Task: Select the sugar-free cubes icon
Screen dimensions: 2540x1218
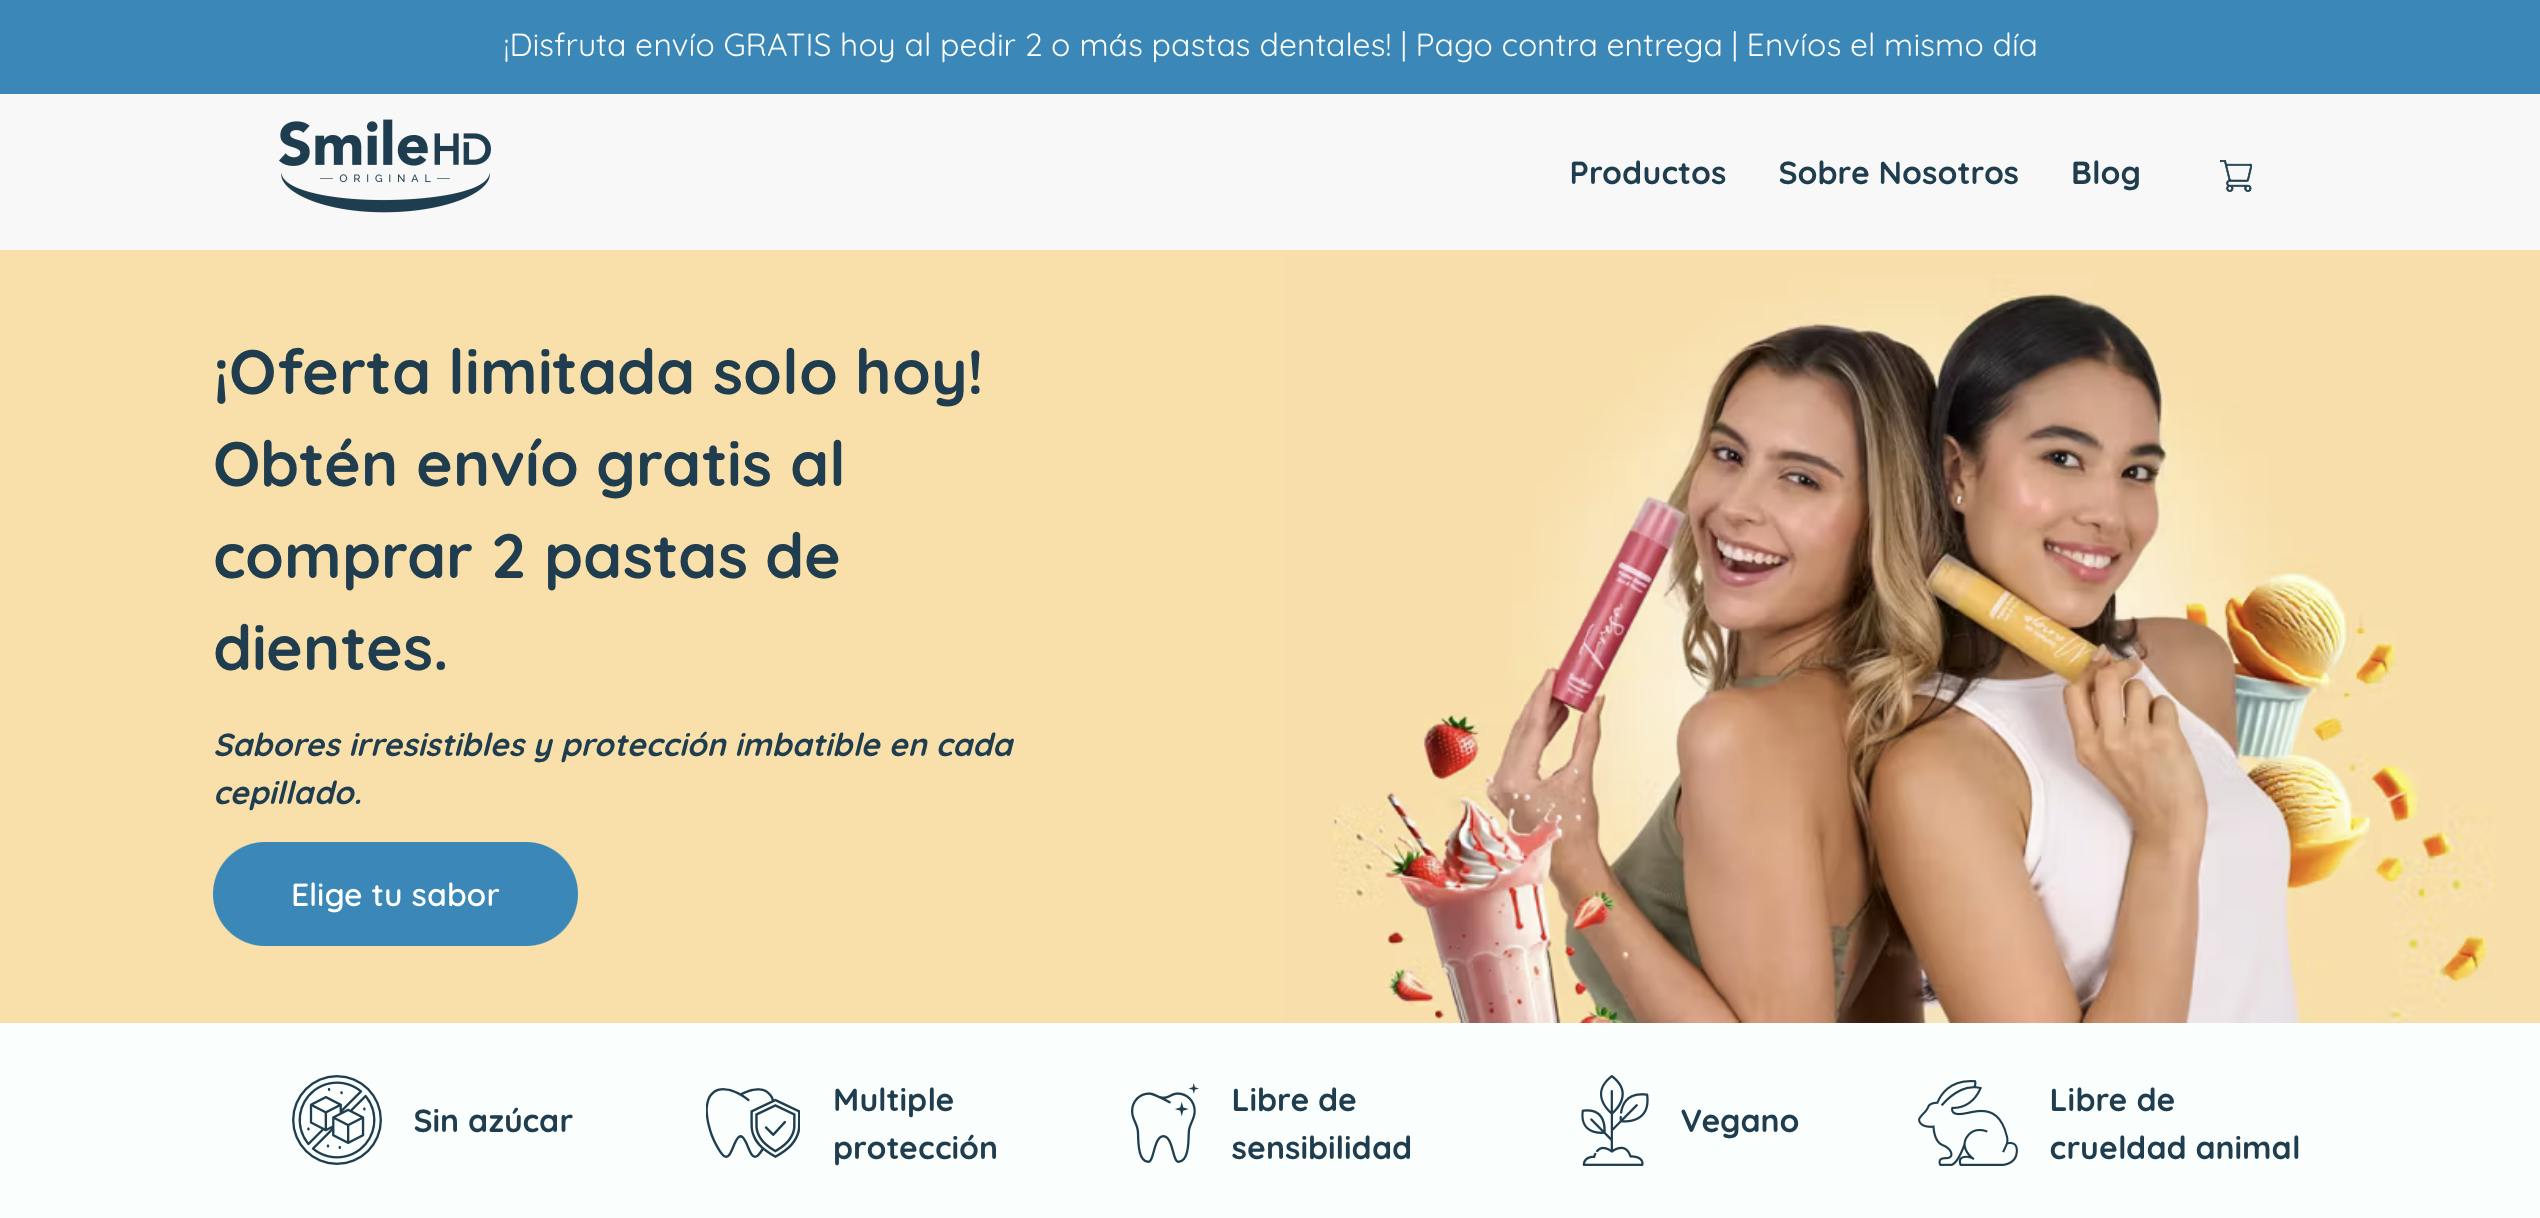Action: 337,1120
